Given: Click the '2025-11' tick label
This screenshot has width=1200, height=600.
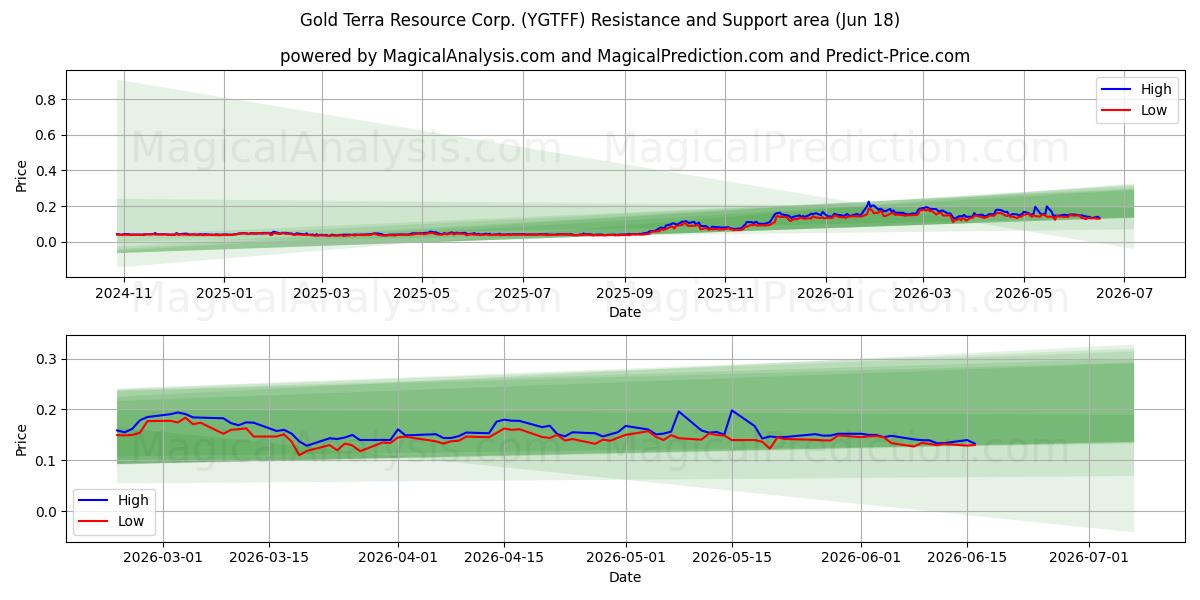Looking at the screenshot, I should (x=725, y=293).
